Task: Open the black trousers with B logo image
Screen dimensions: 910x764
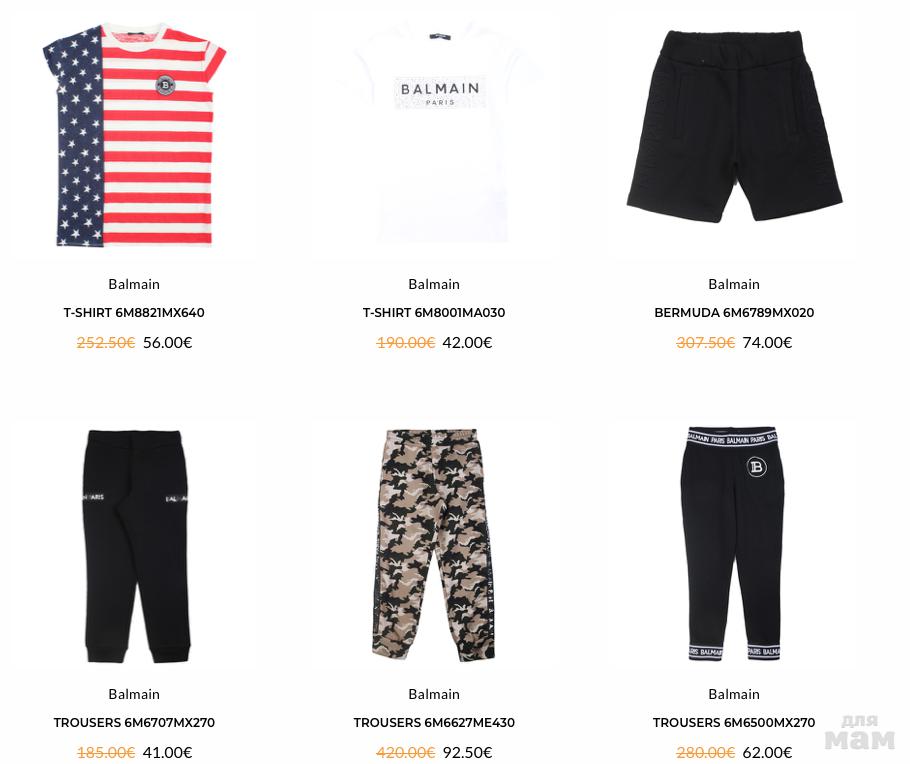Action: coord(734,545)
